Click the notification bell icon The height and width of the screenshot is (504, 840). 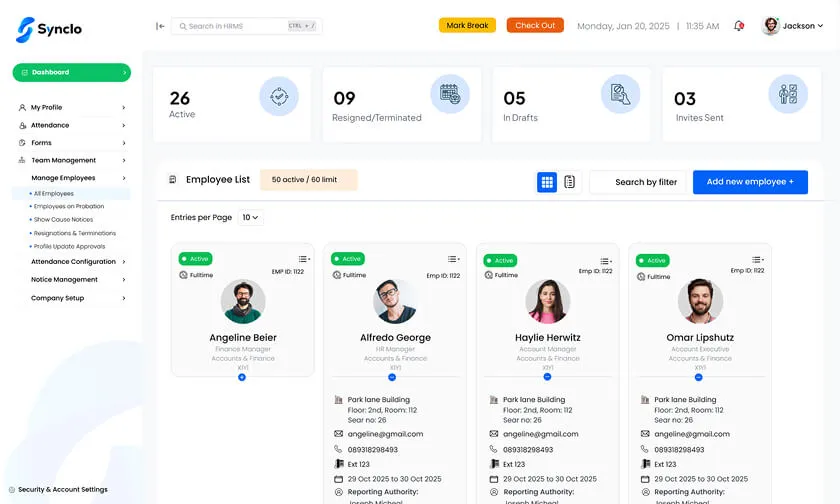(x=739, y=26)
